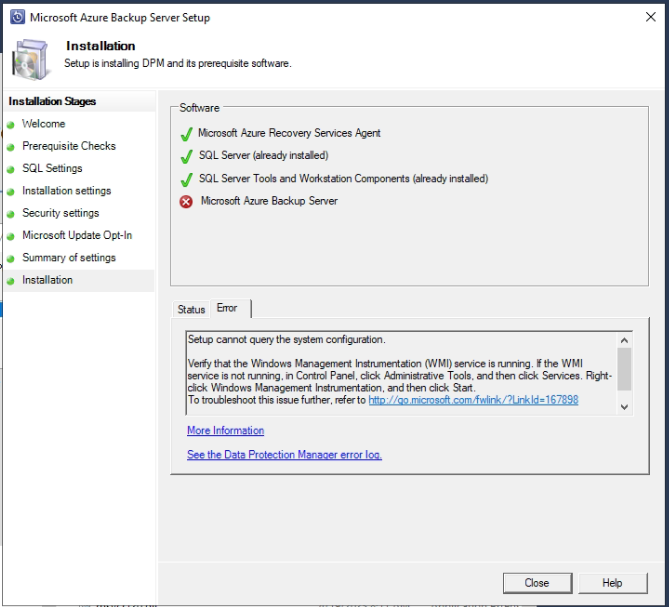Click the installation disc box icon

pyautogui.click(x=30, y=59)
